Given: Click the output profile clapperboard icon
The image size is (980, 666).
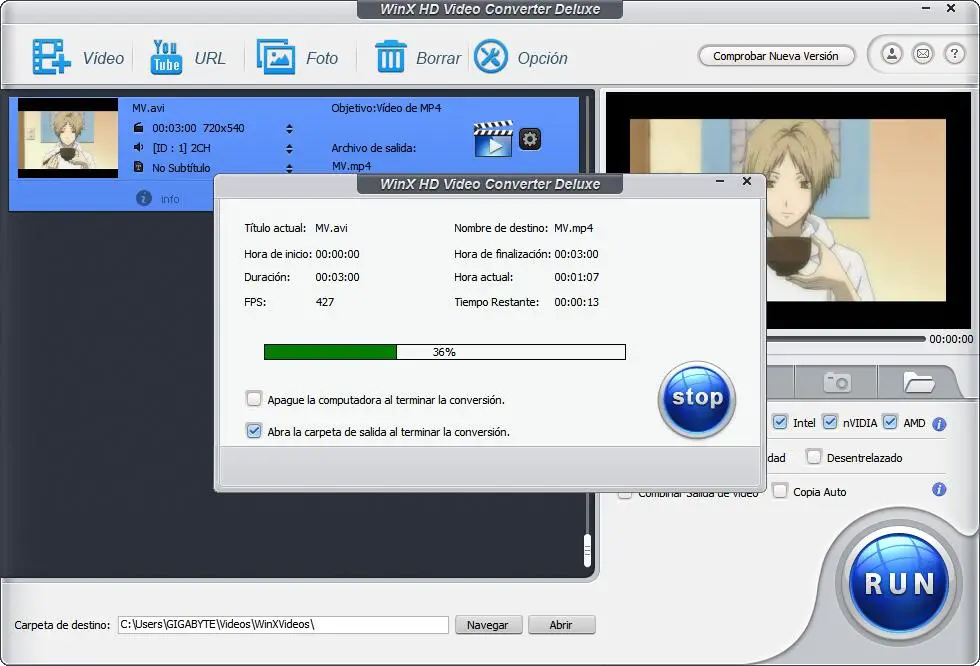Looking at the screenshot, I should (493, 138).
